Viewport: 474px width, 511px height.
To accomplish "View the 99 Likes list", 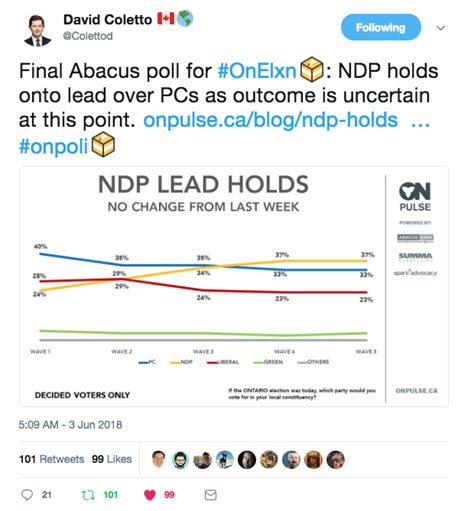I will (x=112, y=459).
